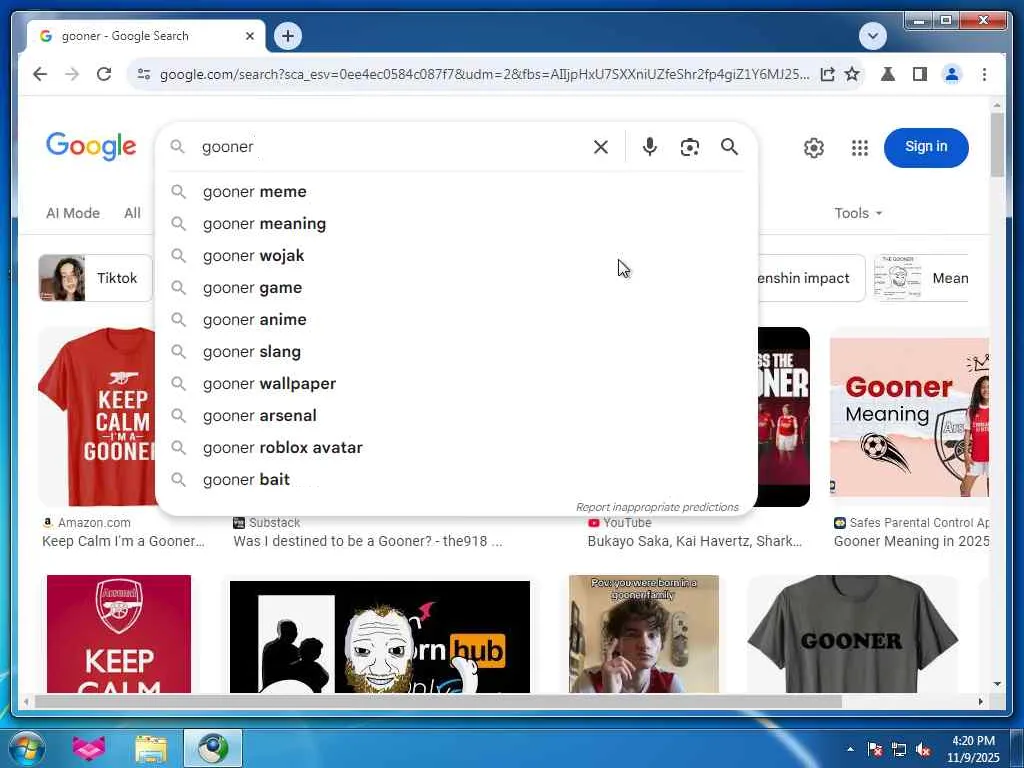1024x768 pixels.
Task: Open the pink cat taskbar app
Action: [89, 748]
